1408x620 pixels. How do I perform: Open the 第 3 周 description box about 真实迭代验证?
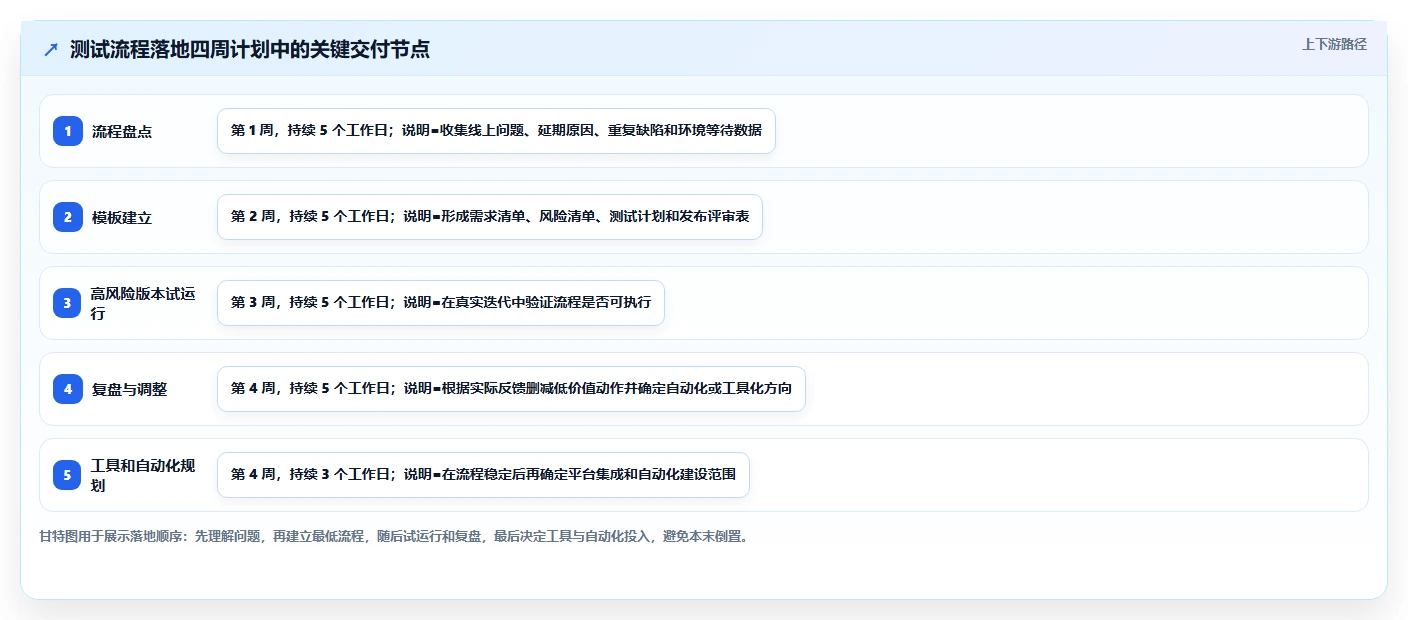click(441, 303)
